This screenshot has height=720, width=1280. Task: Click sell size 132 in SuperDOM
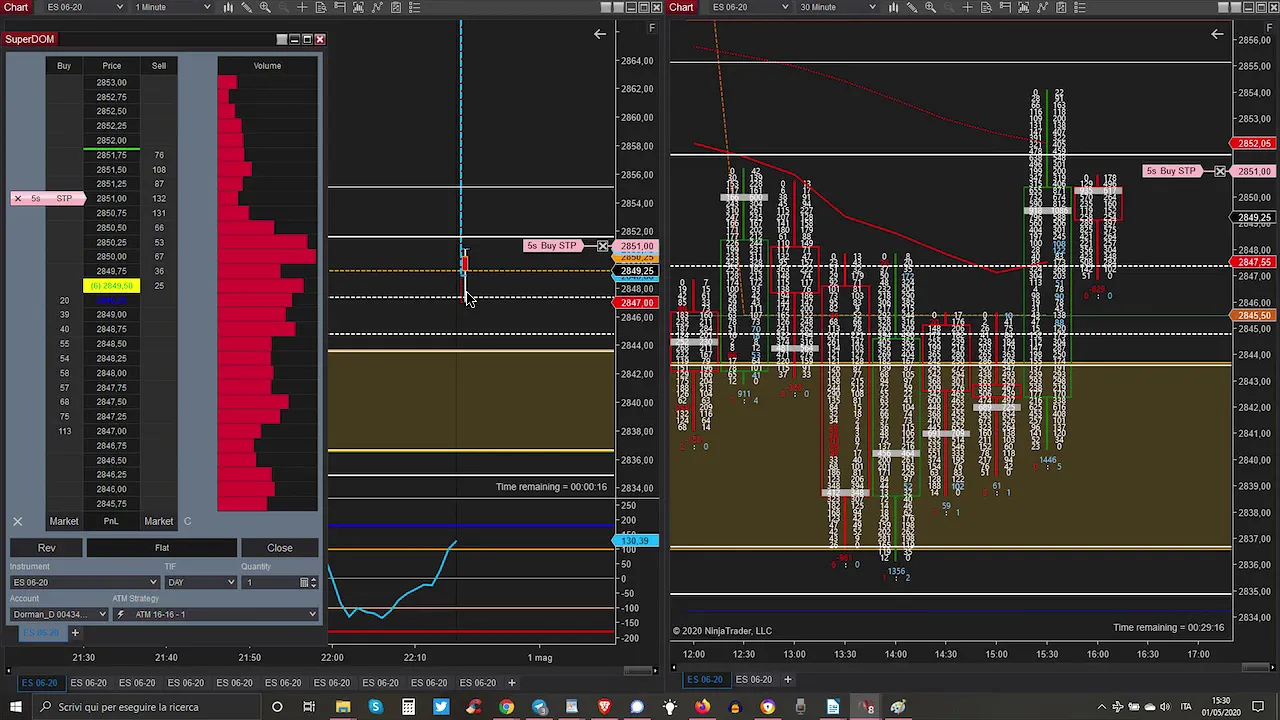(x=159, y=198)
